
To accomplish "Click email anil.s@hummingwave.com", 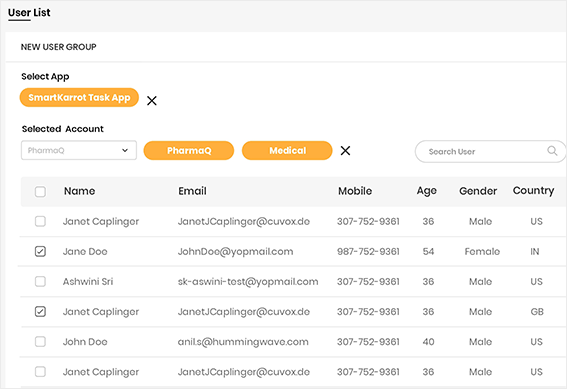I will pos(243,342).
